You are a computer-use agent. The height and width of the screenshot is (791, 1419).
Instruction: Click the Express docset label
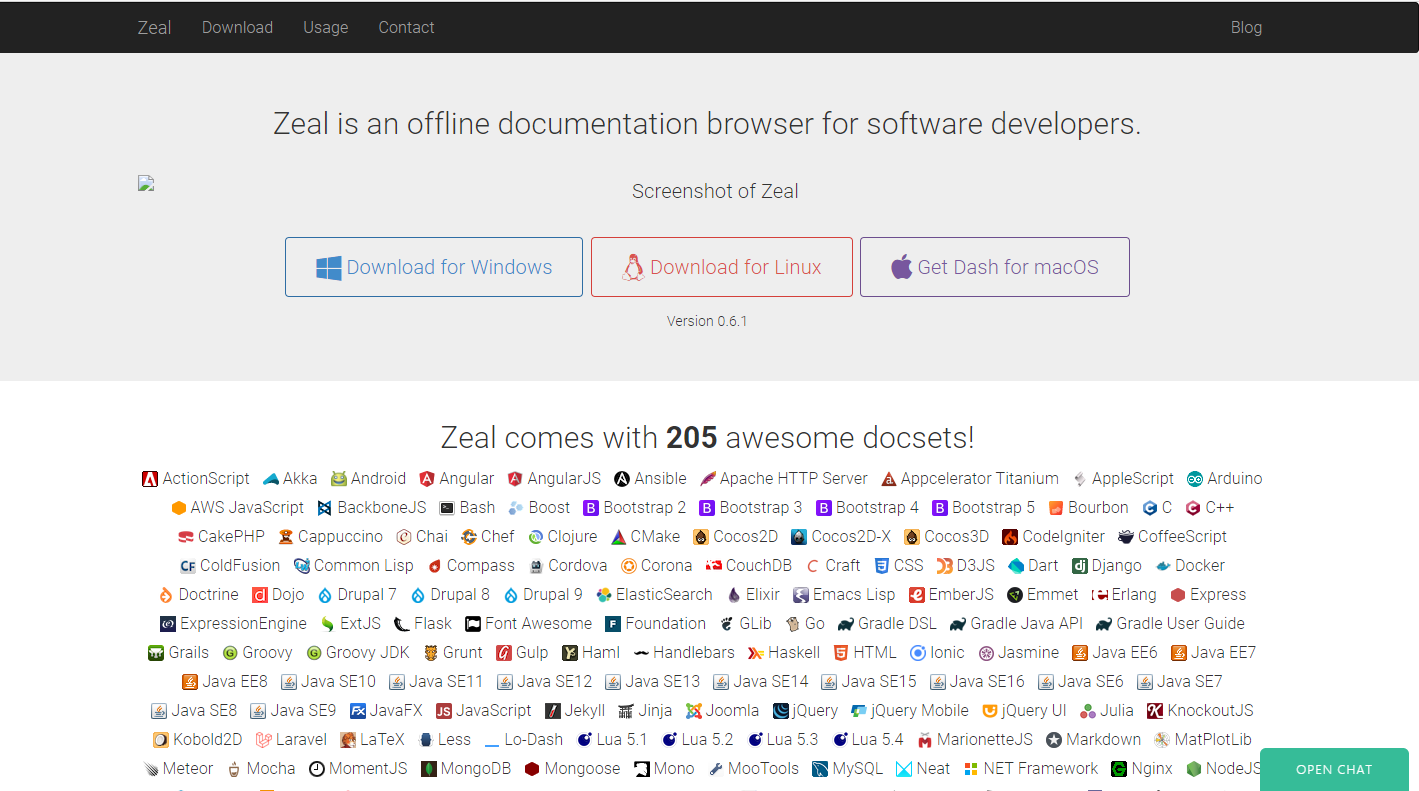1218,595
